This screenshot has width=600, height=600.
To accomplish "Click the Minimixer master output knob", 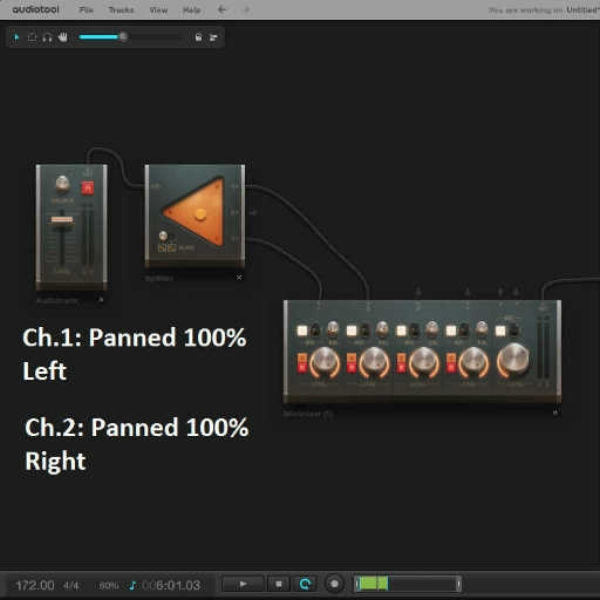I will 514,359.
